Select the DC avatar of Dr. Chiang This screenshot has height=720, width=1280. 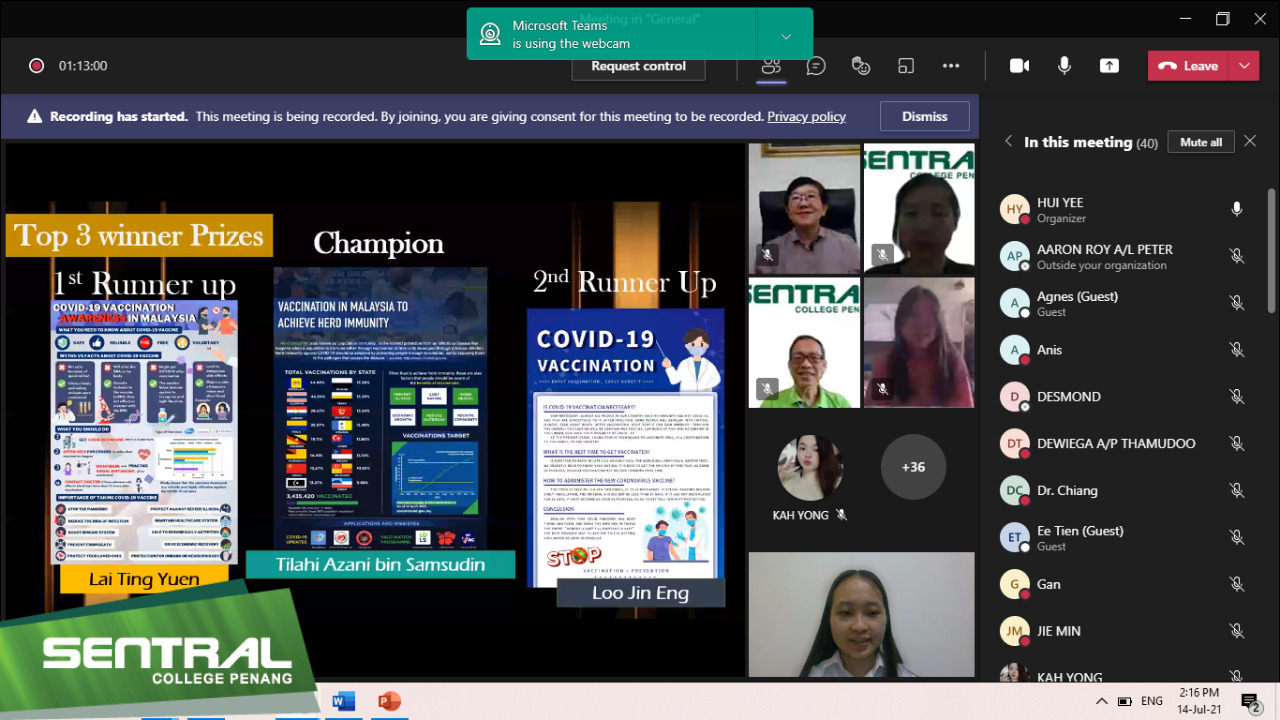click(1014, 491)
